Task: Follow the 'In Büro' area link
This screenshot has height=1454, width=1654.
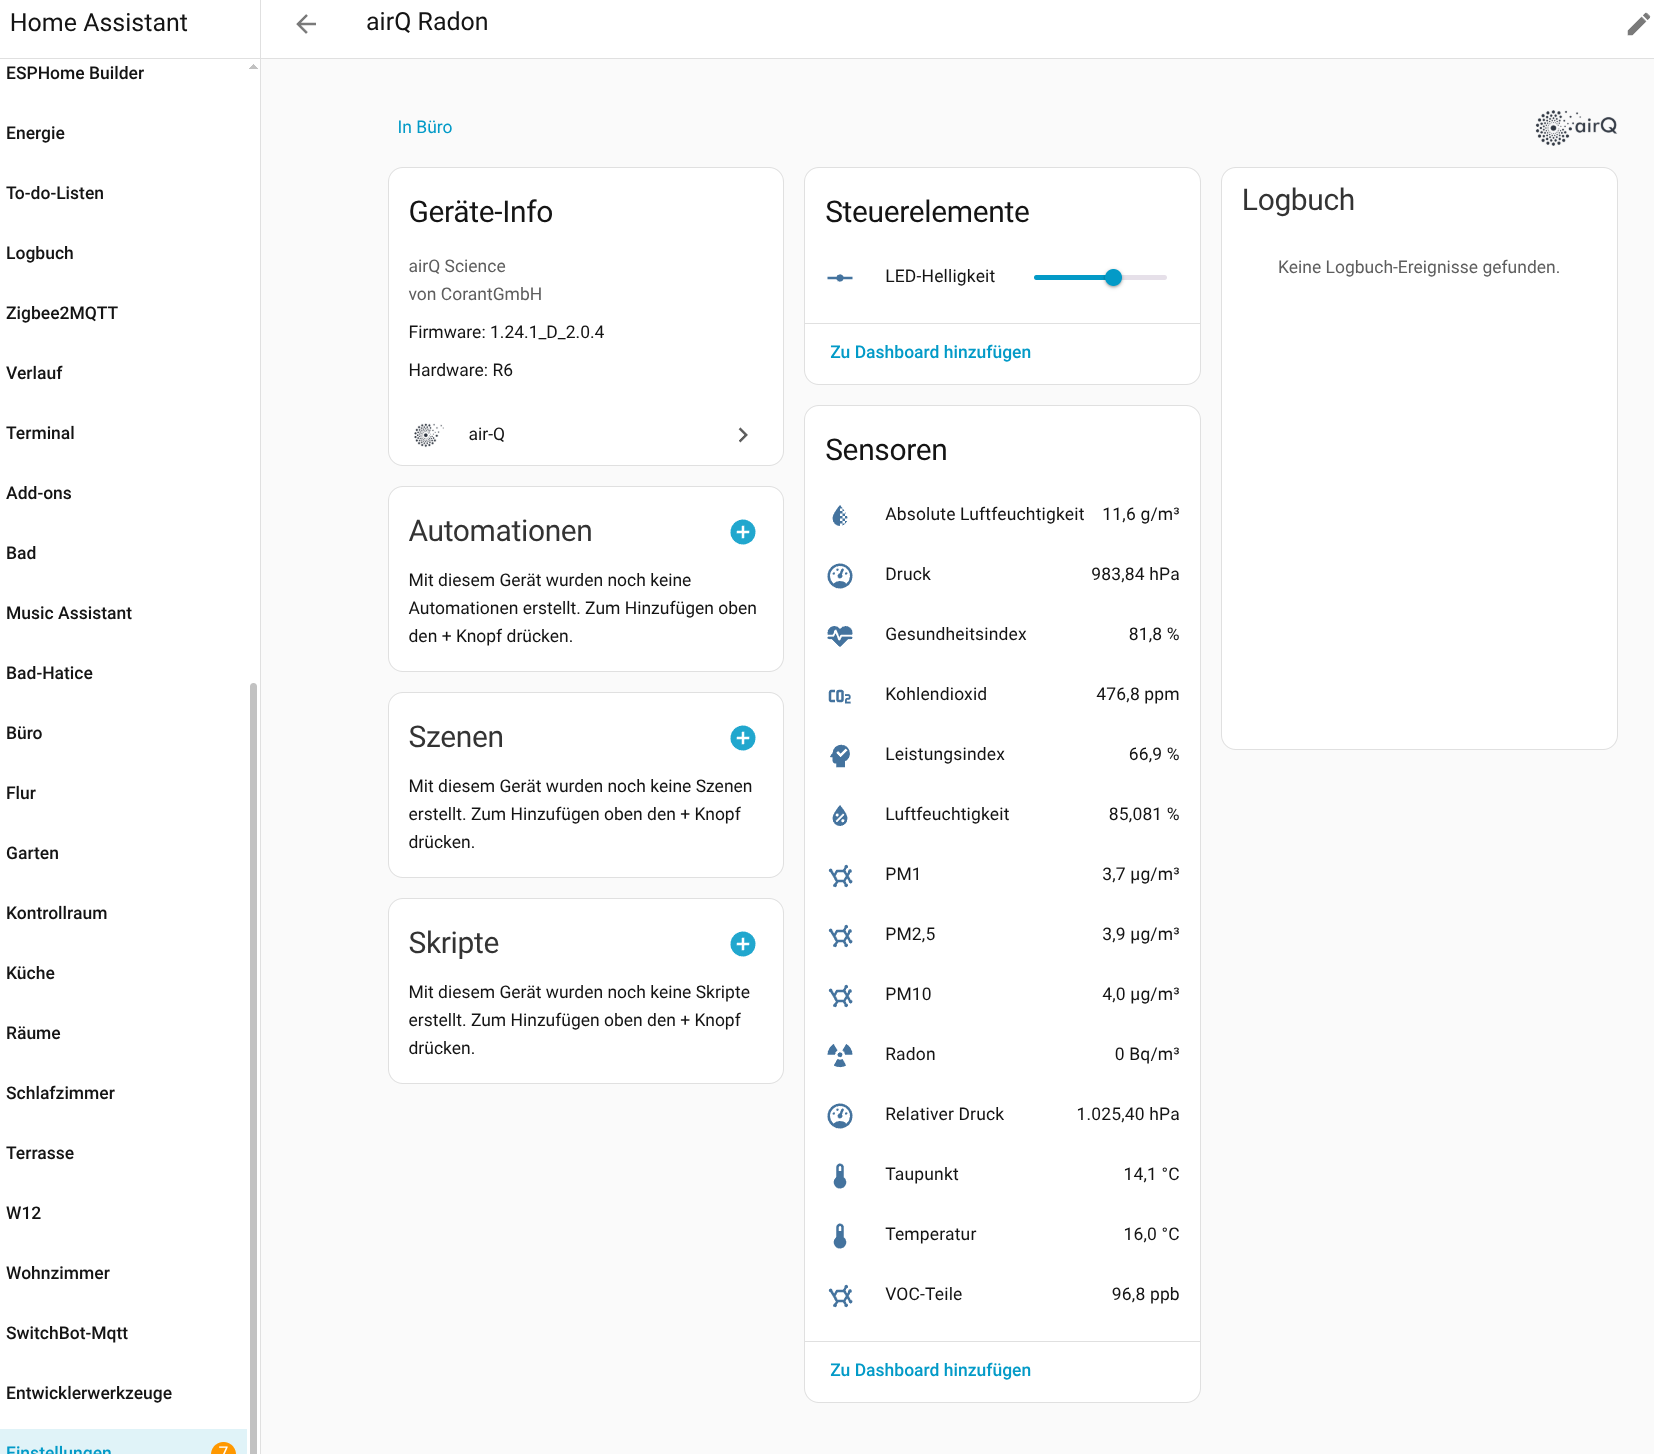Action: 425,127
